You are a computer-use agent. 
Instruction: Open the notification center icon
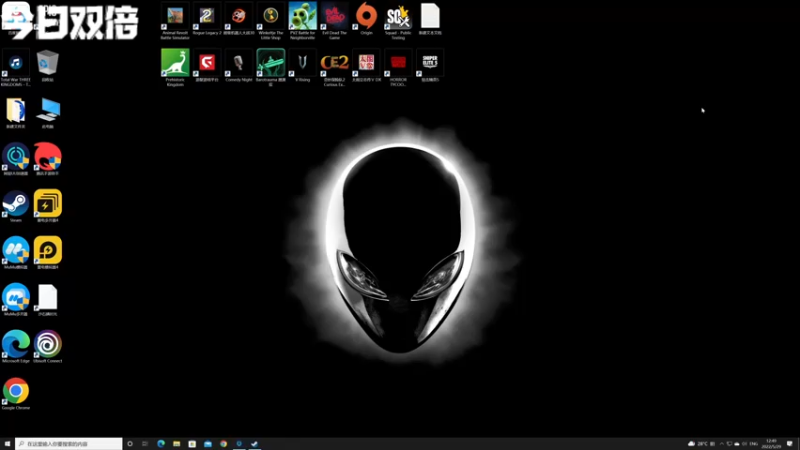[790, 444]
